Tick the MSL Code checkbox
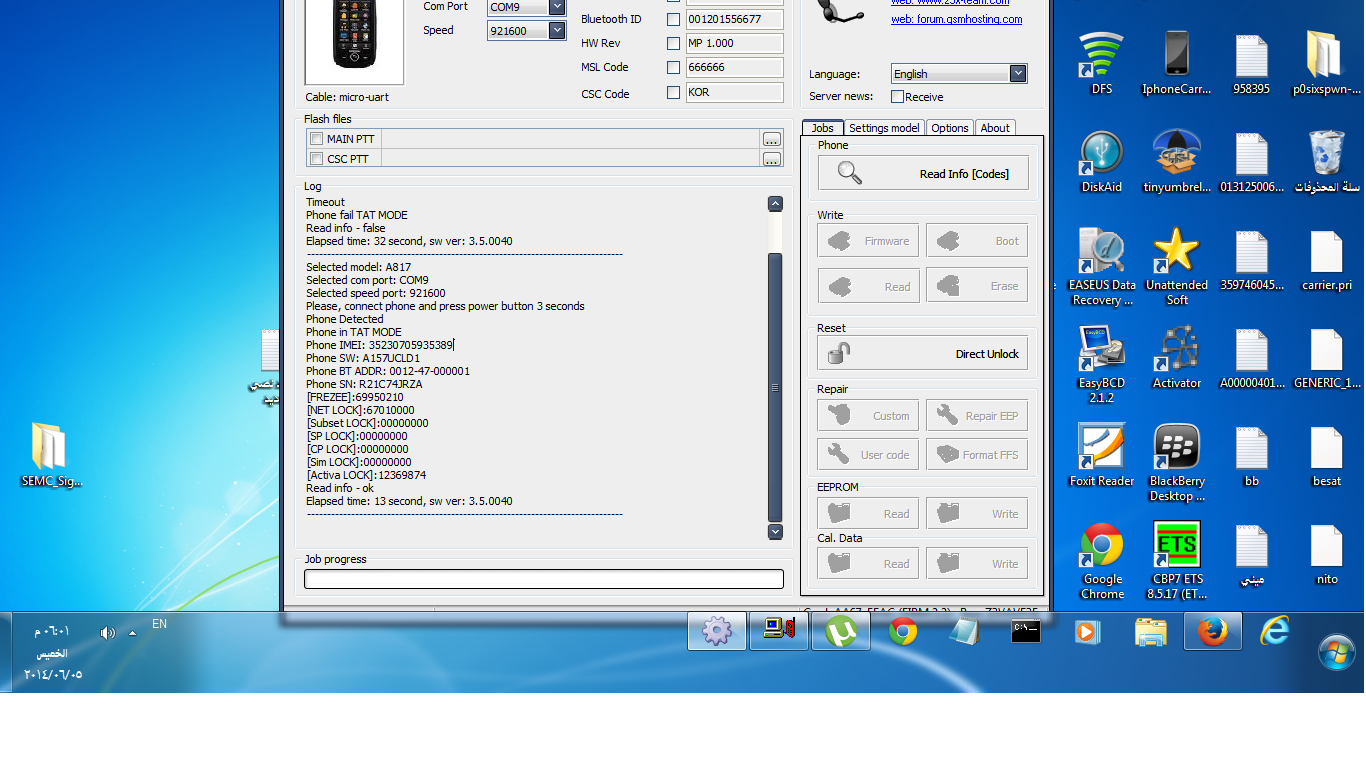Screen dimensions: 1366x768 point(673,67)
